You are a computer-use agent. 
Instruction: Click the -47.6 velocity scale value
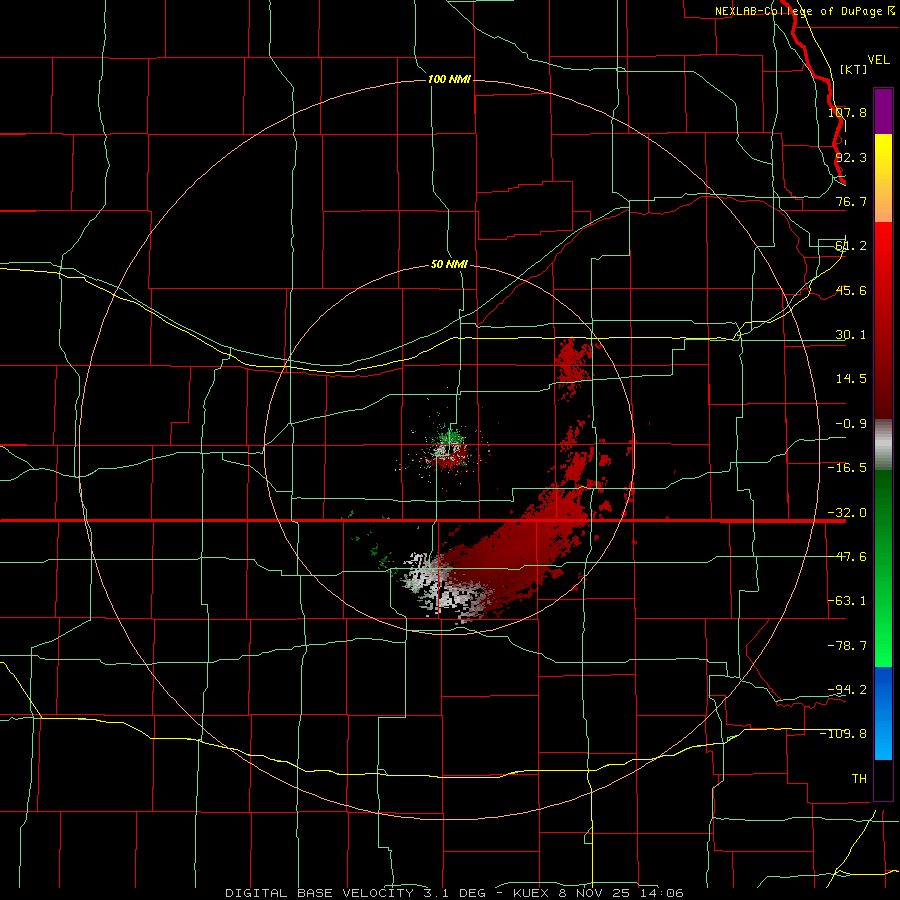coord(847,557)
